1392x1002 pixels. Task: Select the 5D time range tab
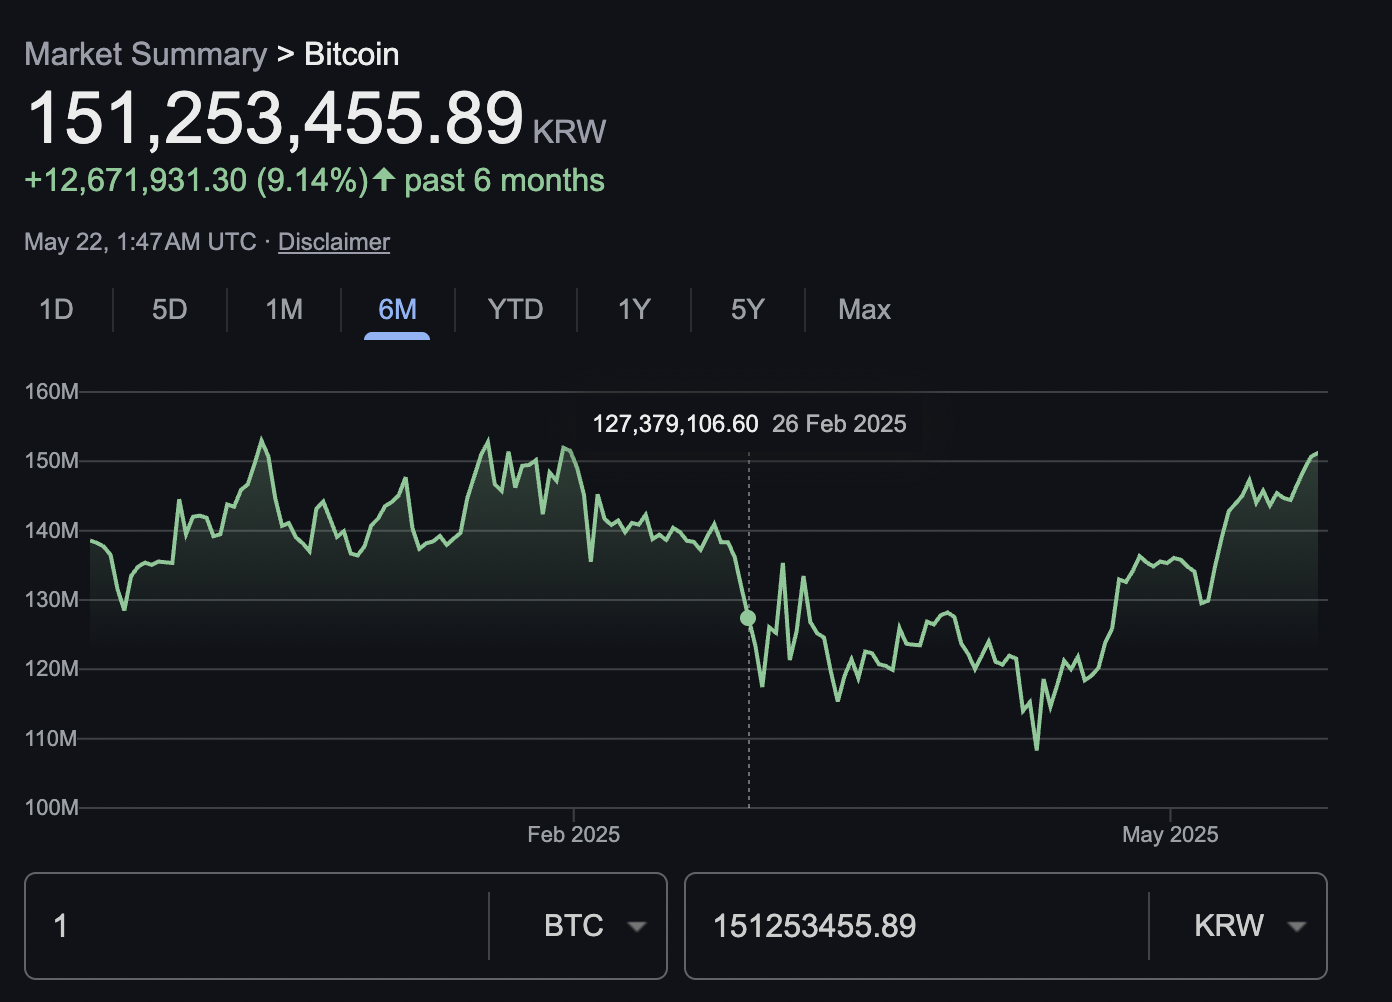pyautogui.click(x=170, y=309)
